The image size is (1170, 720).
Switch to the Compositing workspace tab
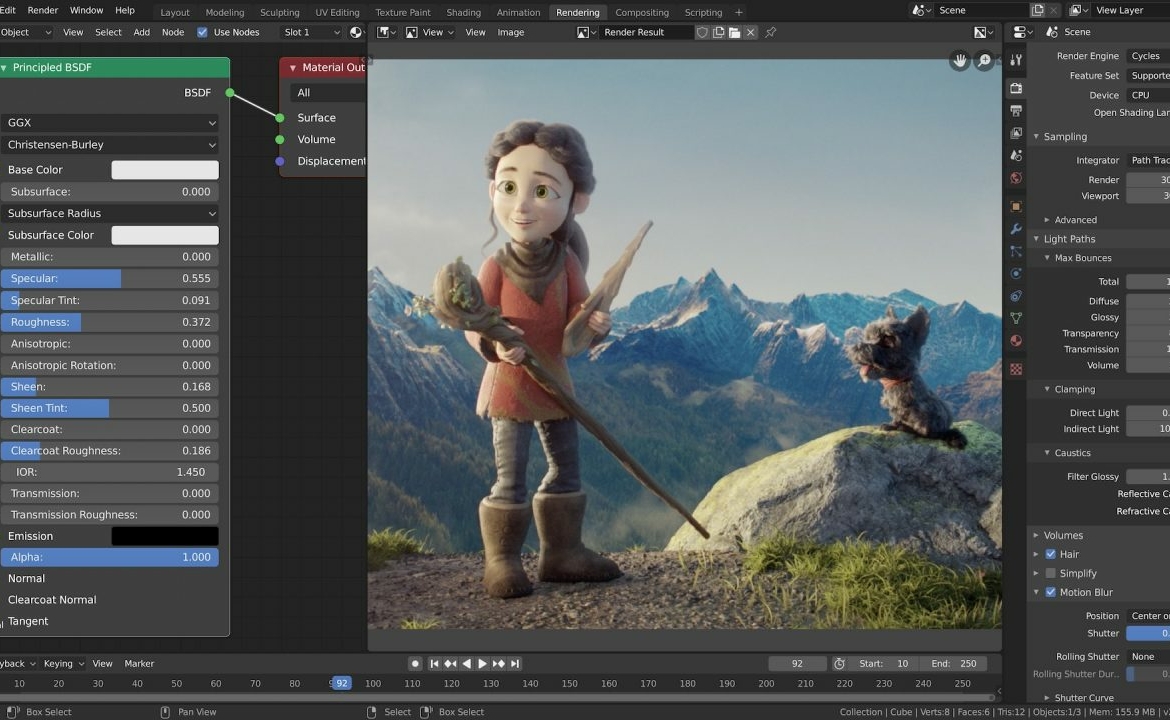click(641, 12)
